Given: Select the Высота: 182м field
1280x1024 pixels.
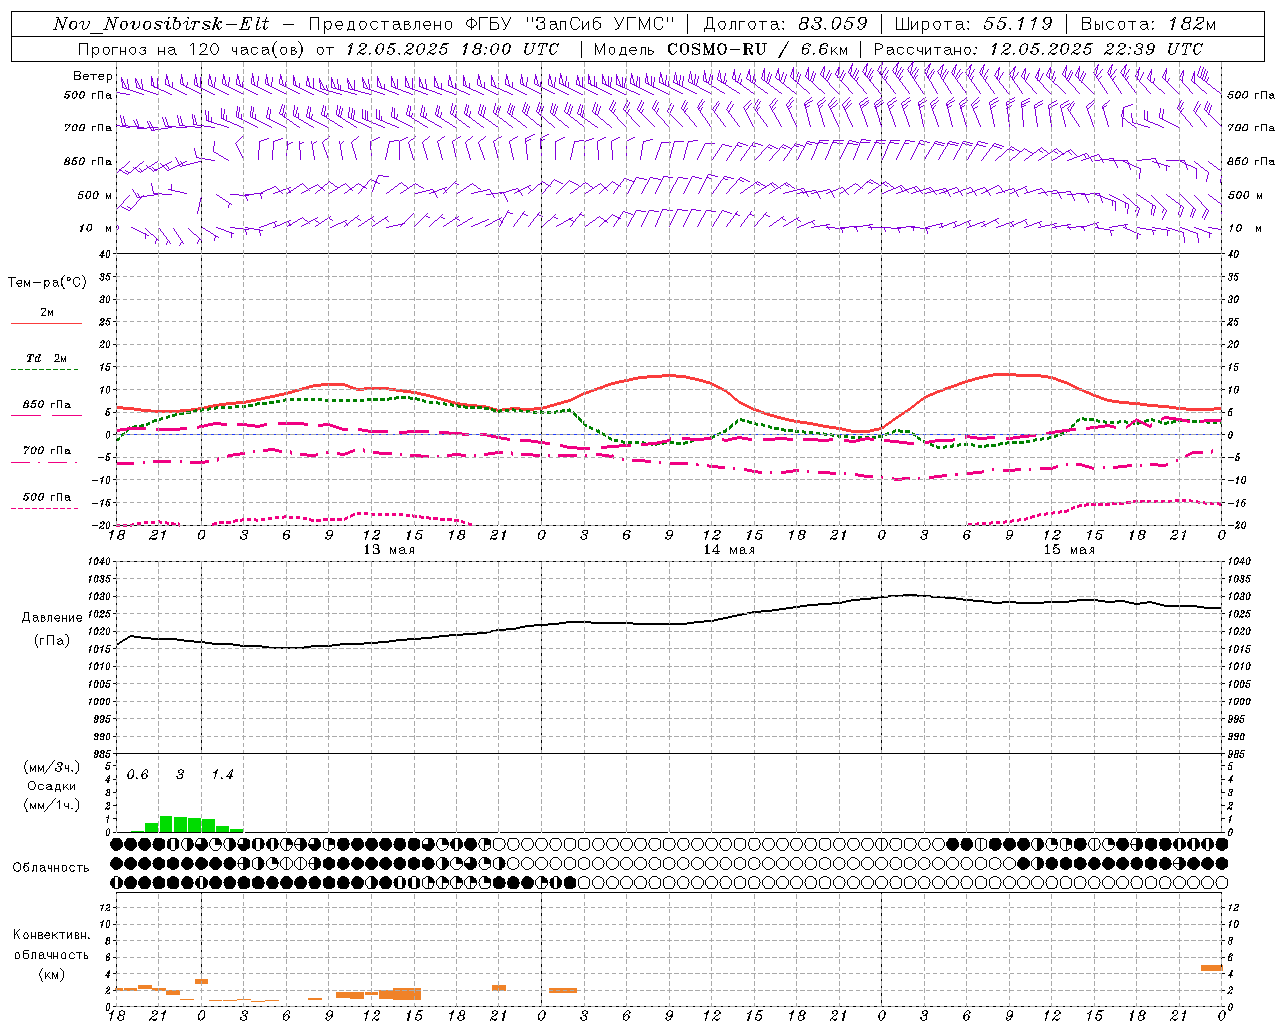Looking at the screenshot, I should click(x=1148, y=24).
